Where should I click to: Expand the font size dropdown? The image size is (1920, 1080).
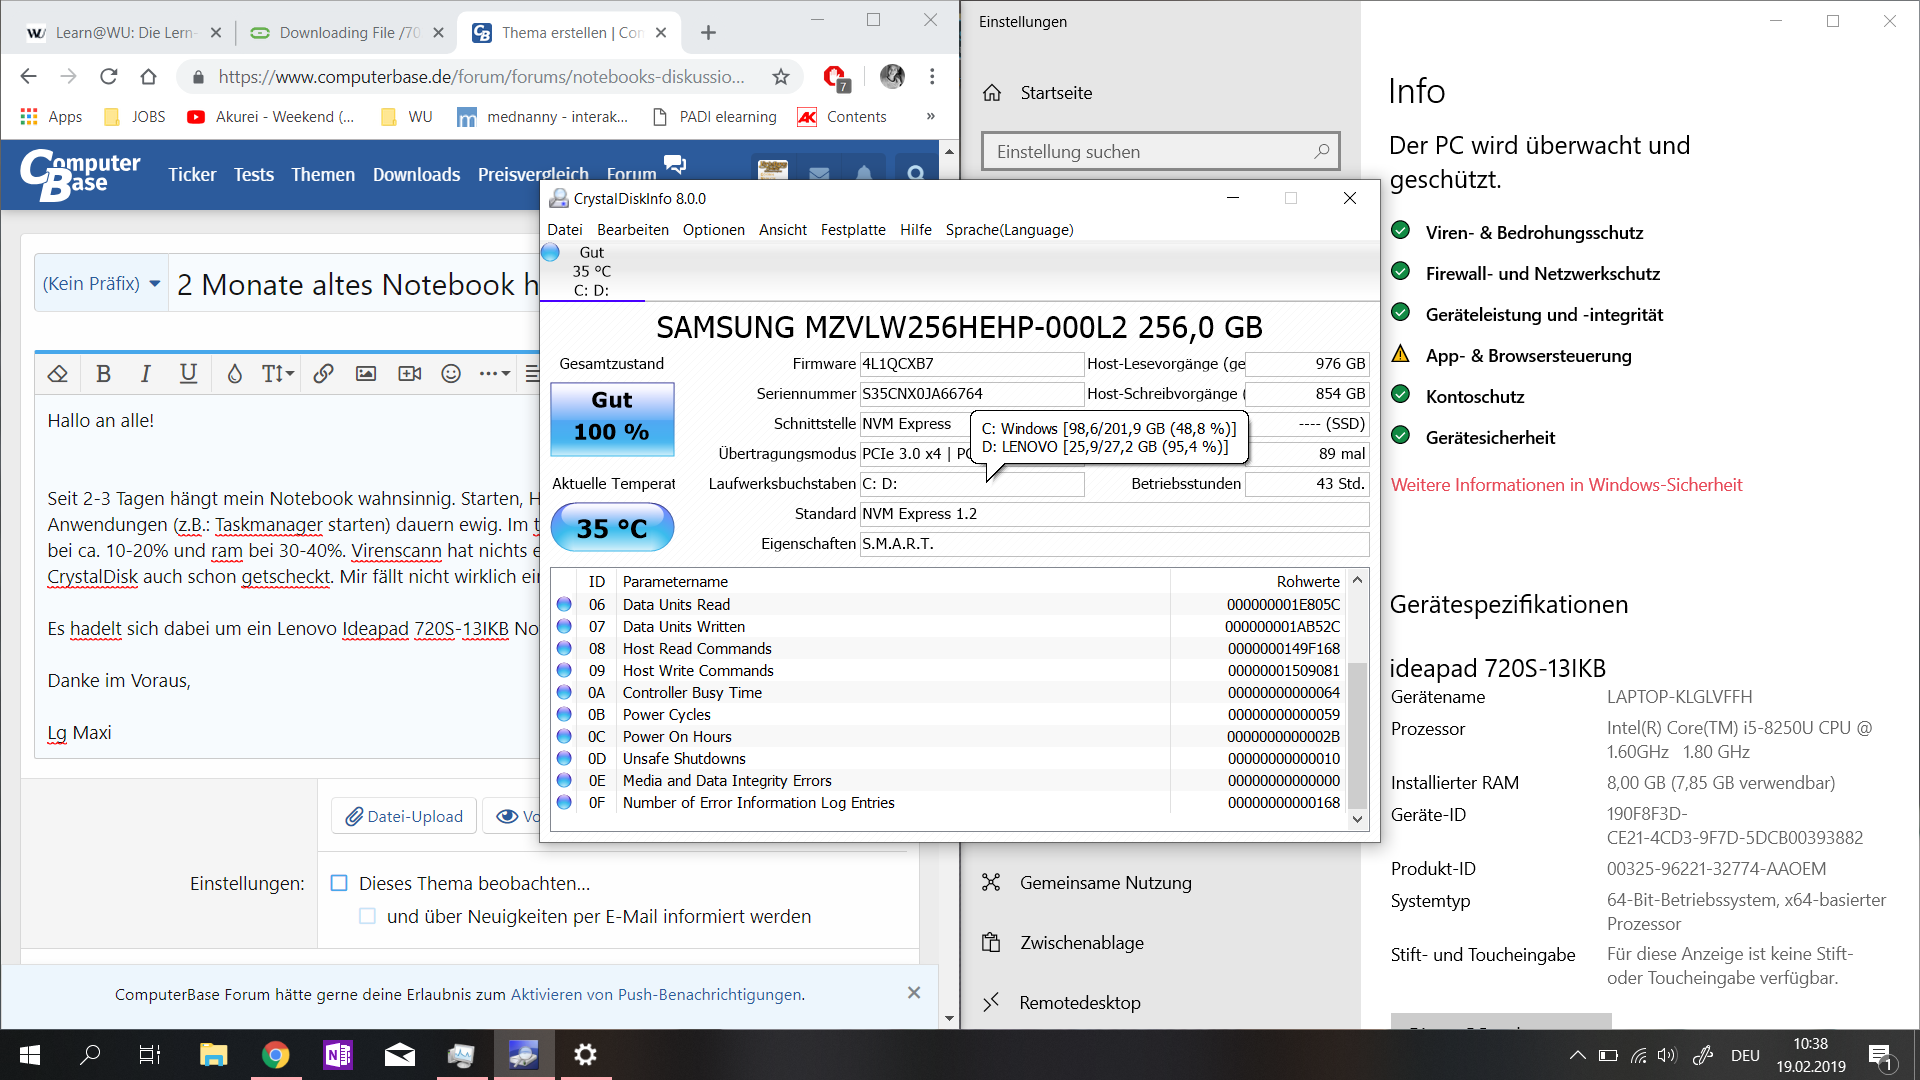point(278,374)
